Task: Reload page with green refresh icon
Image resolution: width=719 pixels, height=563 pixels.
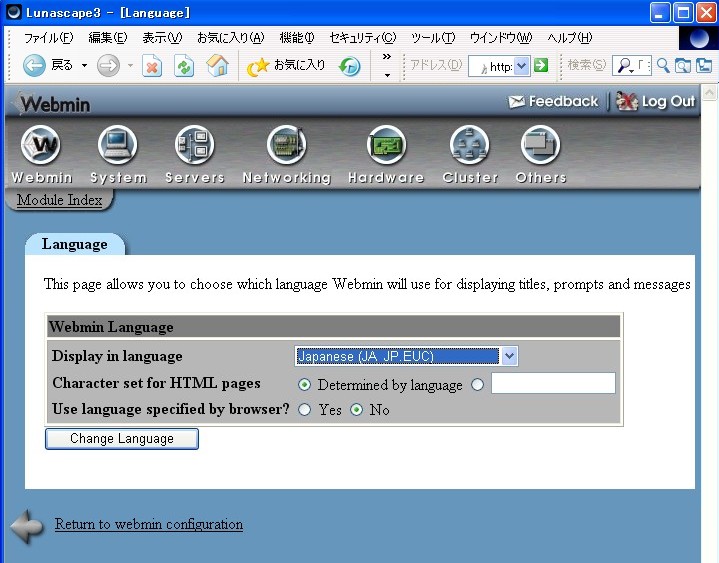Action: [184, 66]
